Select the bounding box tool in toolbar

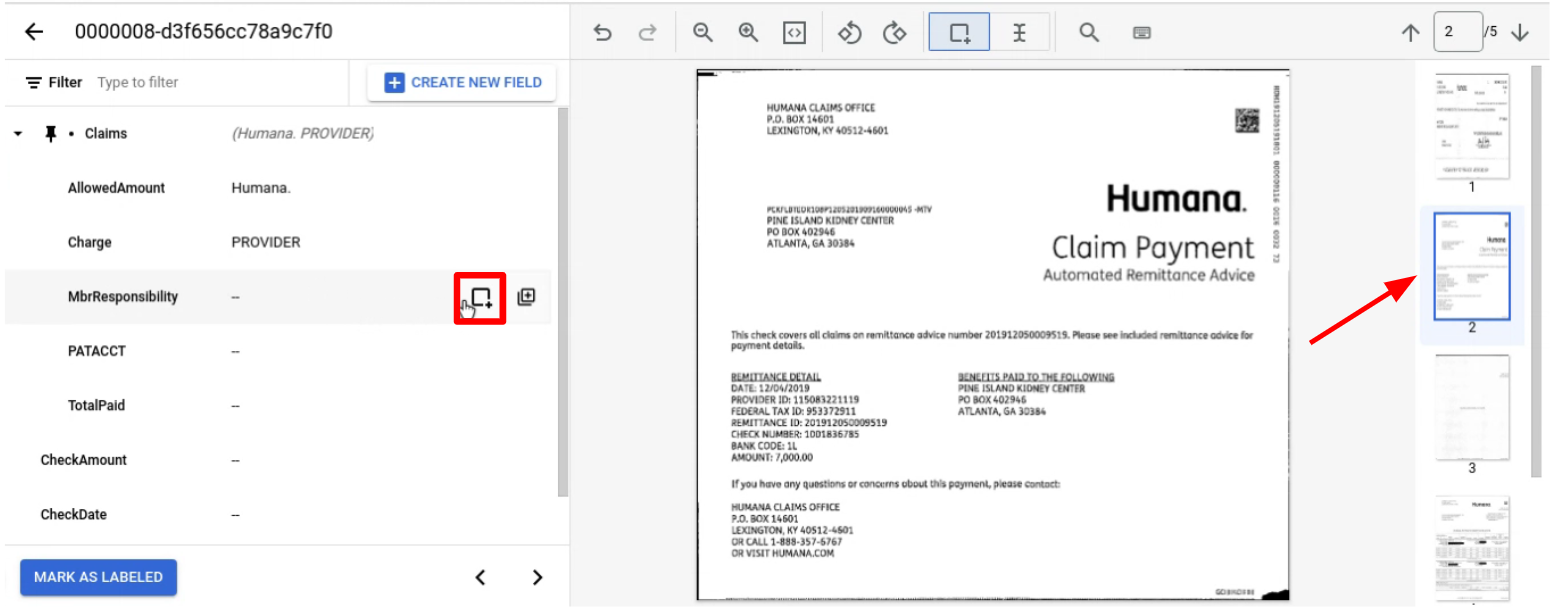(x=960, y=32)
